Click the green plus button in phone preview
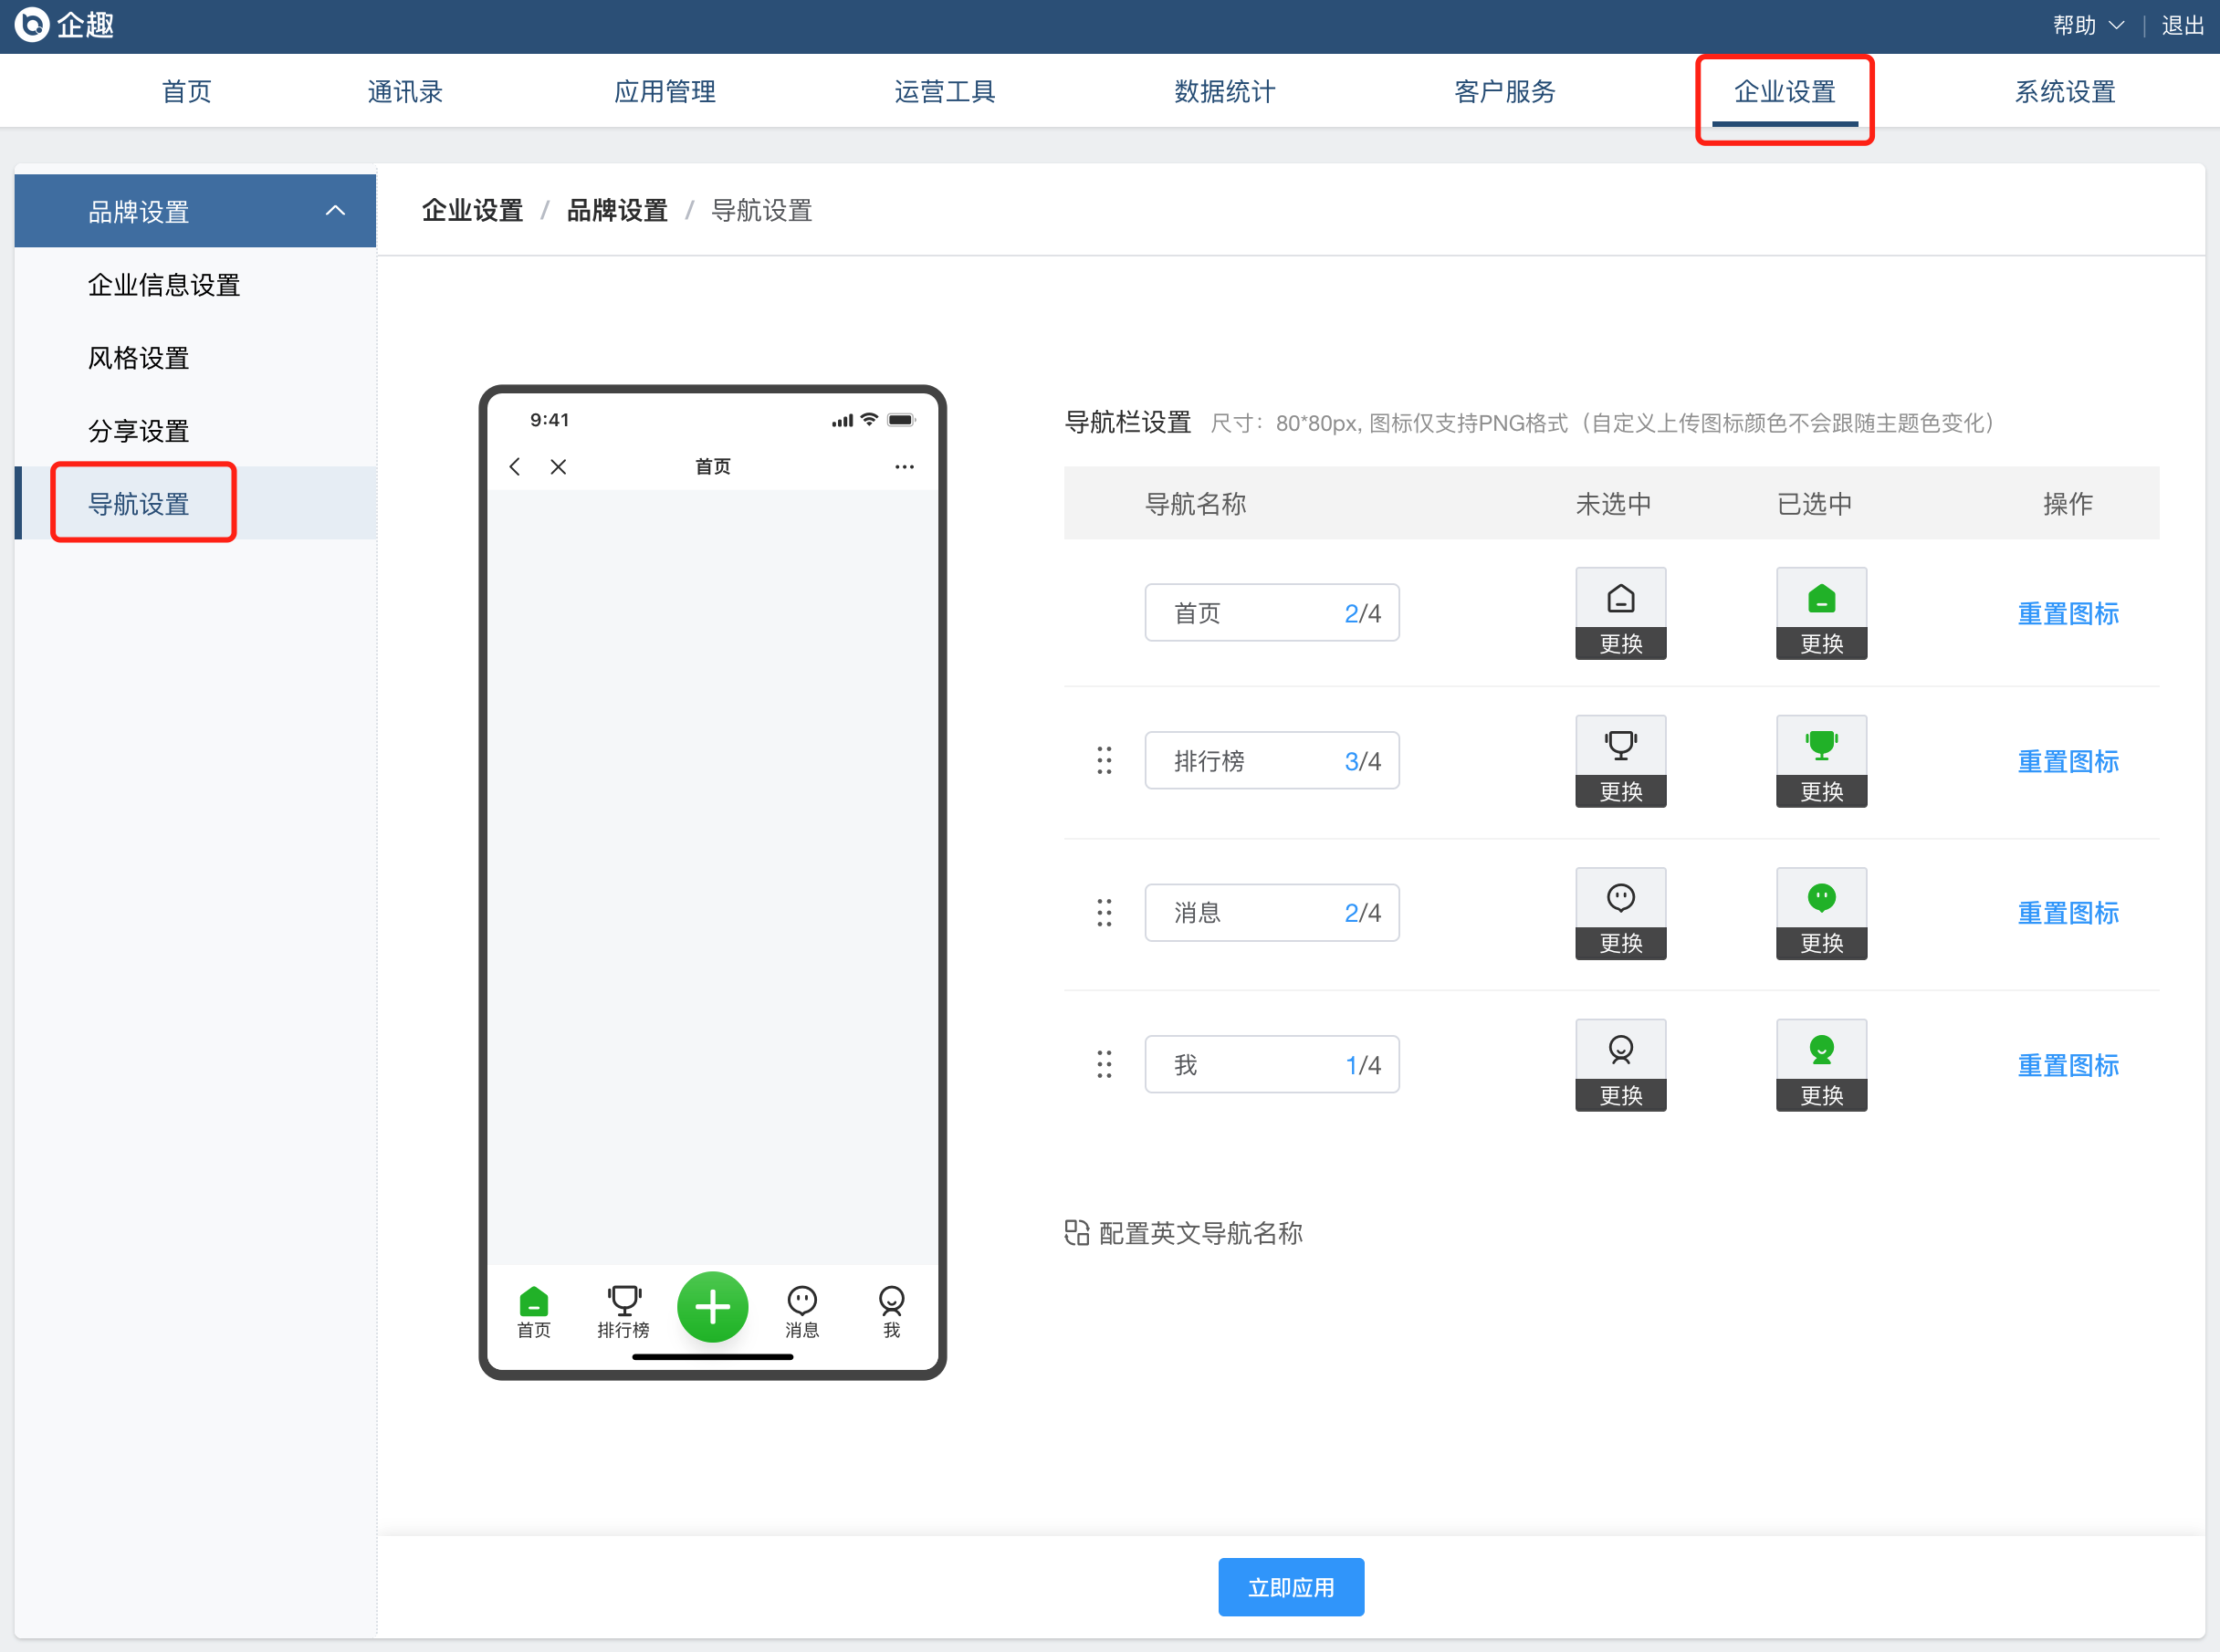The width and height of the screenshot is (2220, 1652). point(712,1306)
